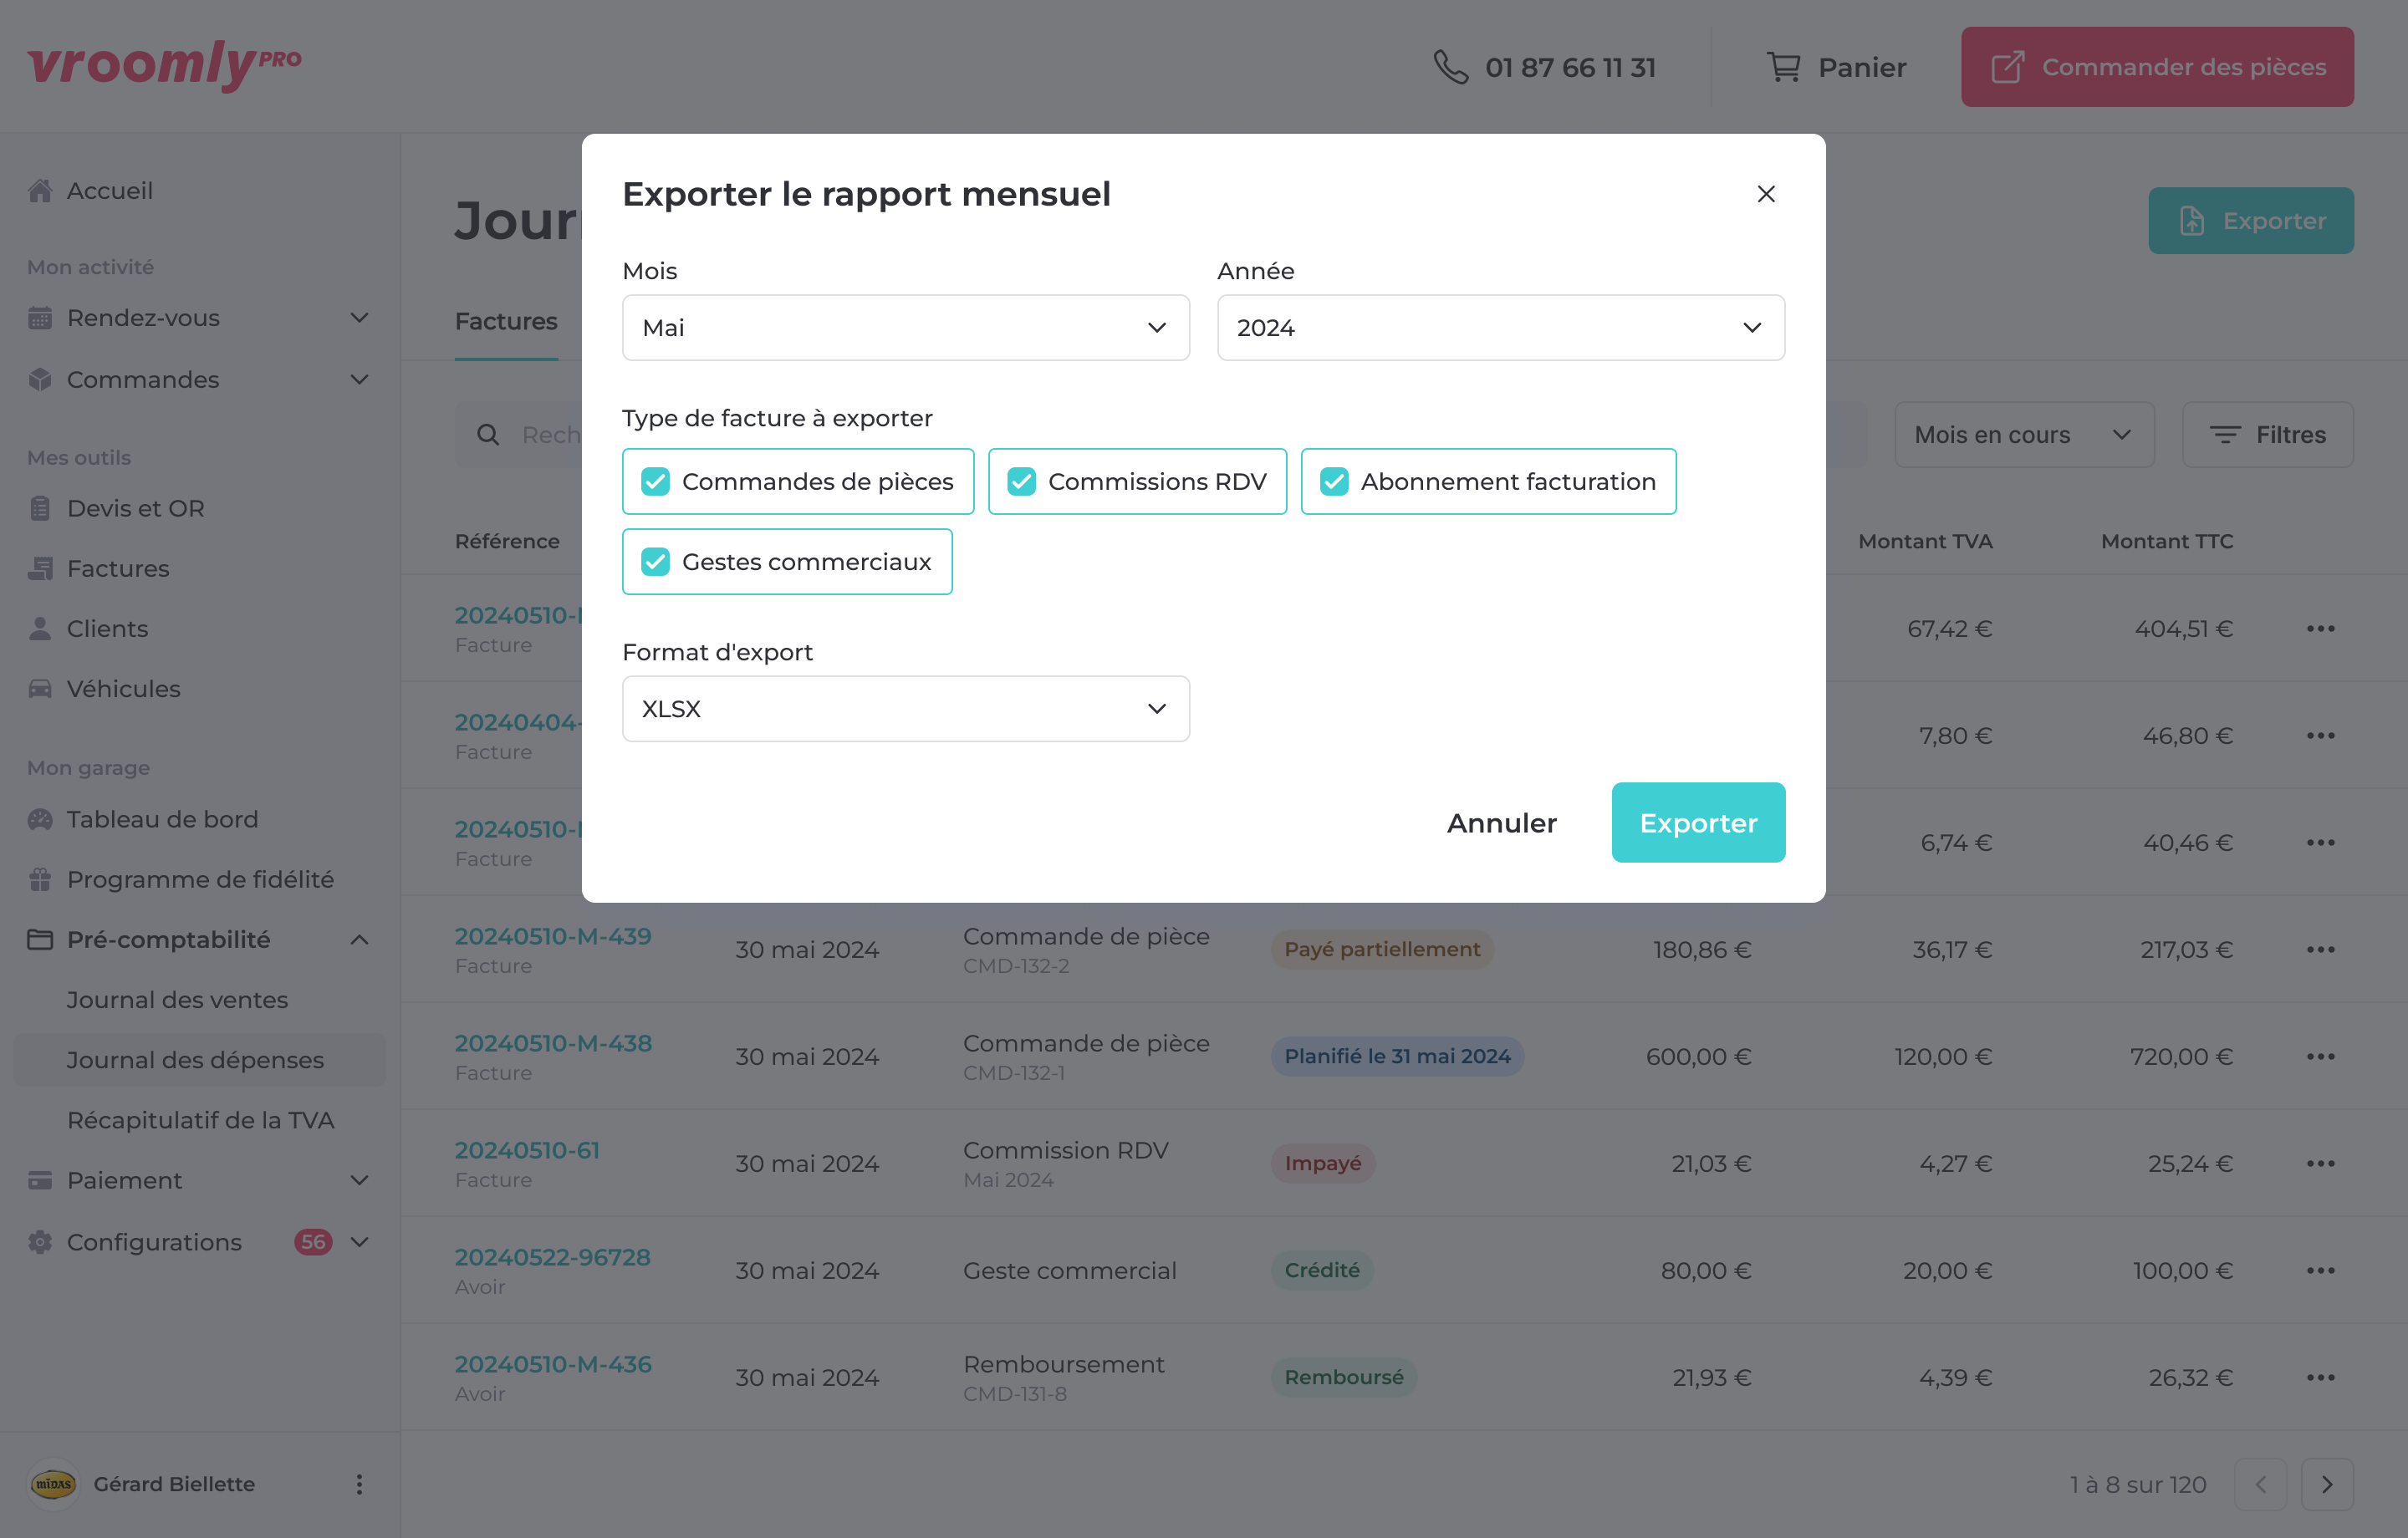Open Journal des ventes
2408x1538 pixels.
[x=177, y=1000]
